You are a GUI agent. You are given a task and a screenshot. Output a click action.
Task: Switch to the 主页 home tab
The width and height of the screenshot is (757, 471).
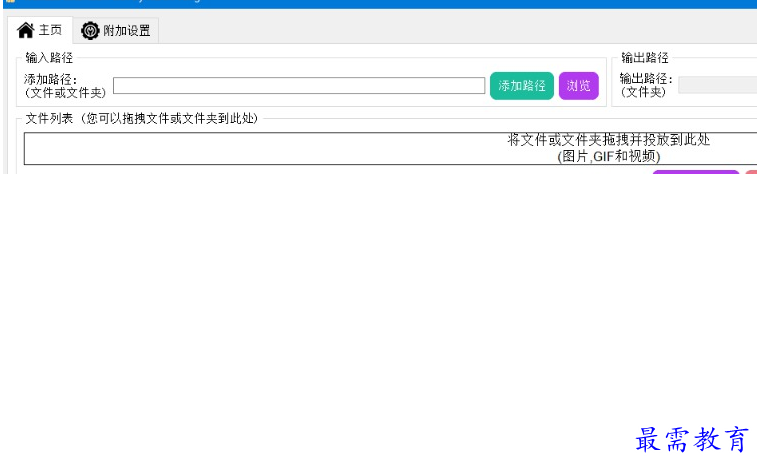coord(40,30)
